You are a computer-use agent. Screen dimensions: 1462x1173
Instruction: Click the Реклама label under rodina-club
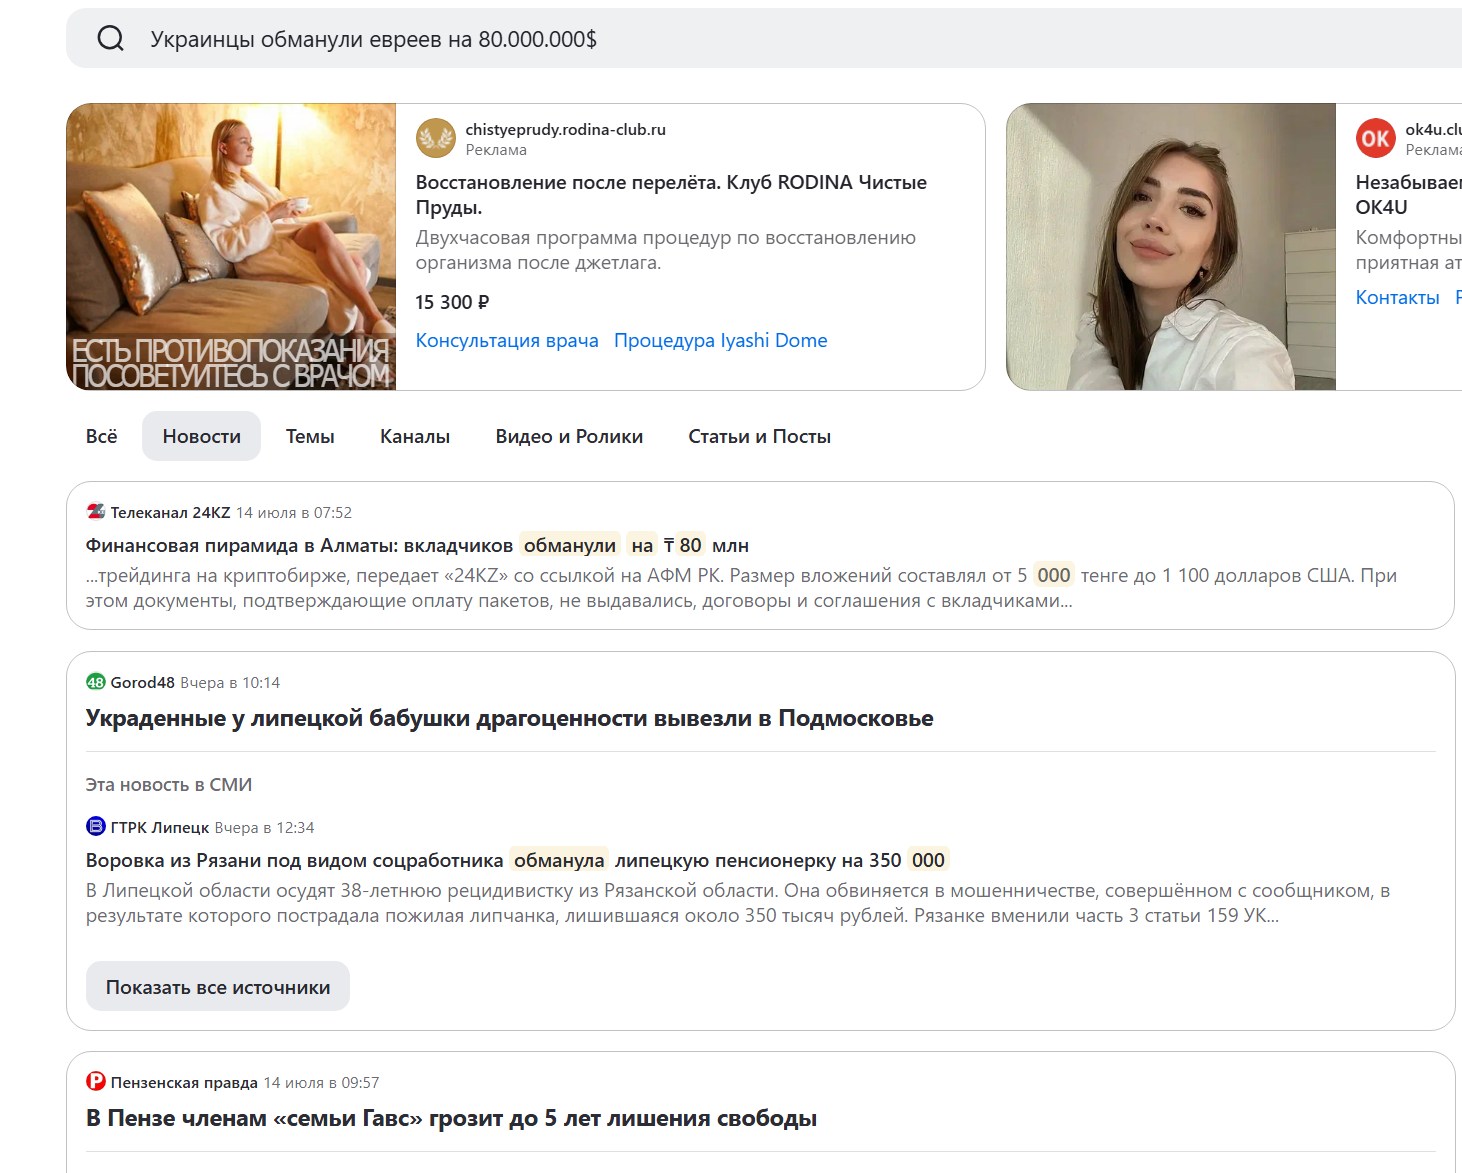coord(496,150)
